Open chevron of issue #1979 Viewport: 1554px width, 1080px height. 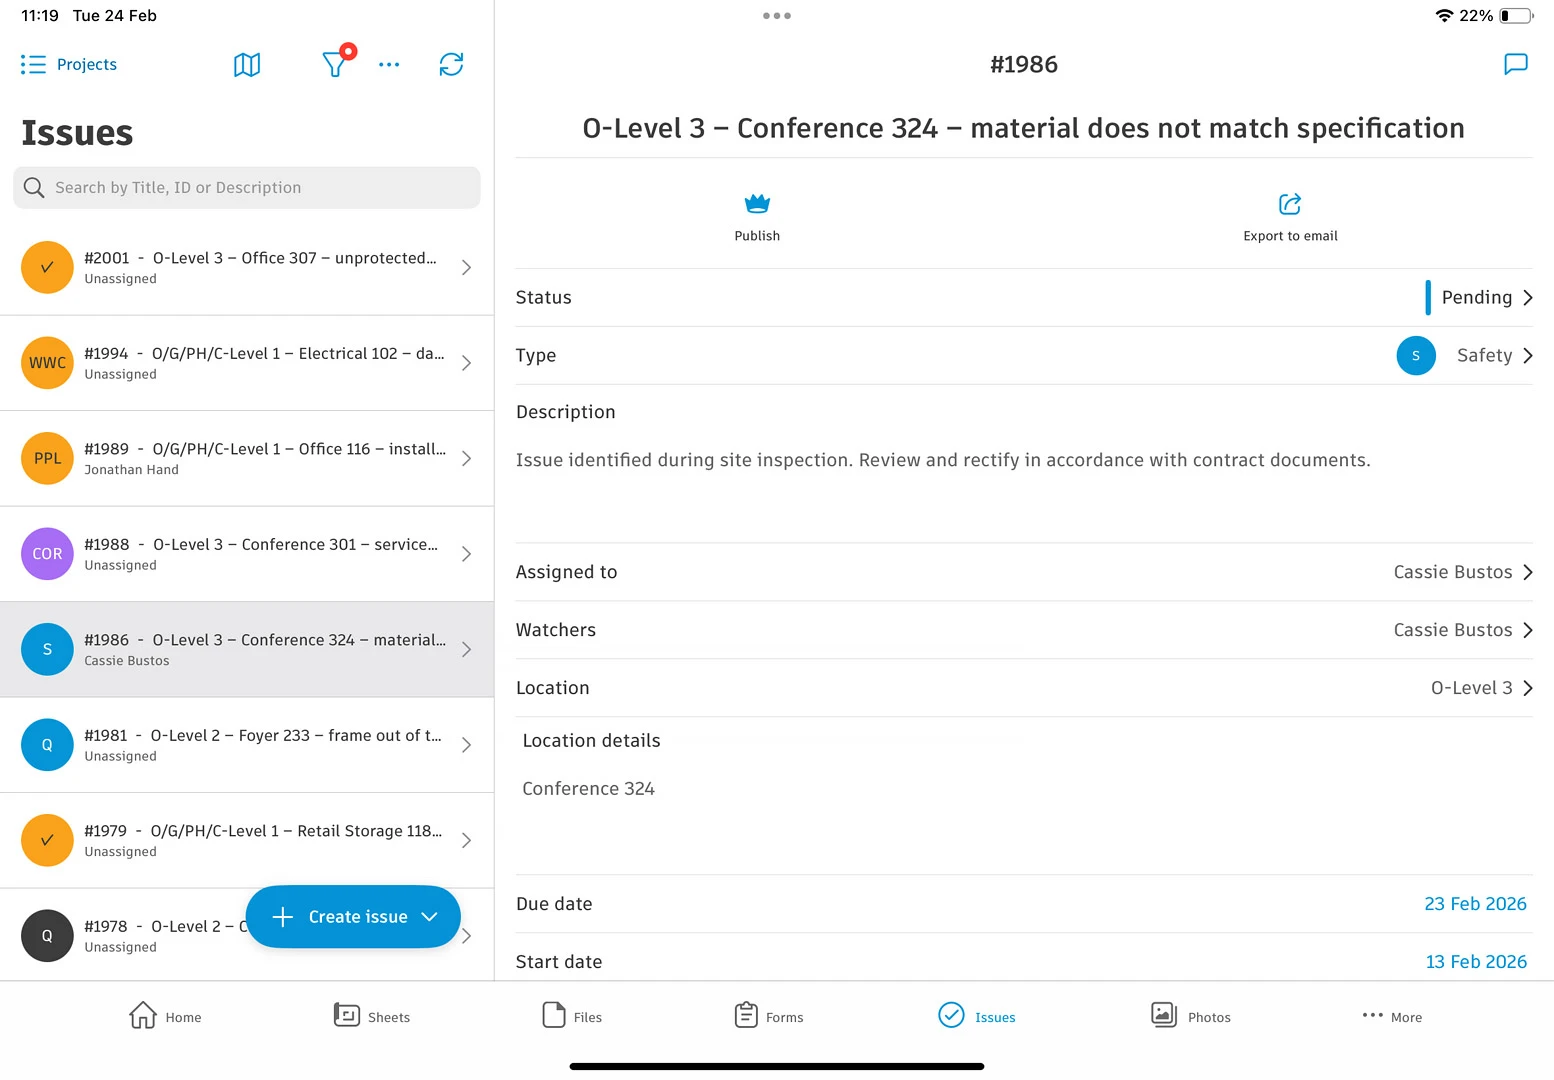point(466,840)
